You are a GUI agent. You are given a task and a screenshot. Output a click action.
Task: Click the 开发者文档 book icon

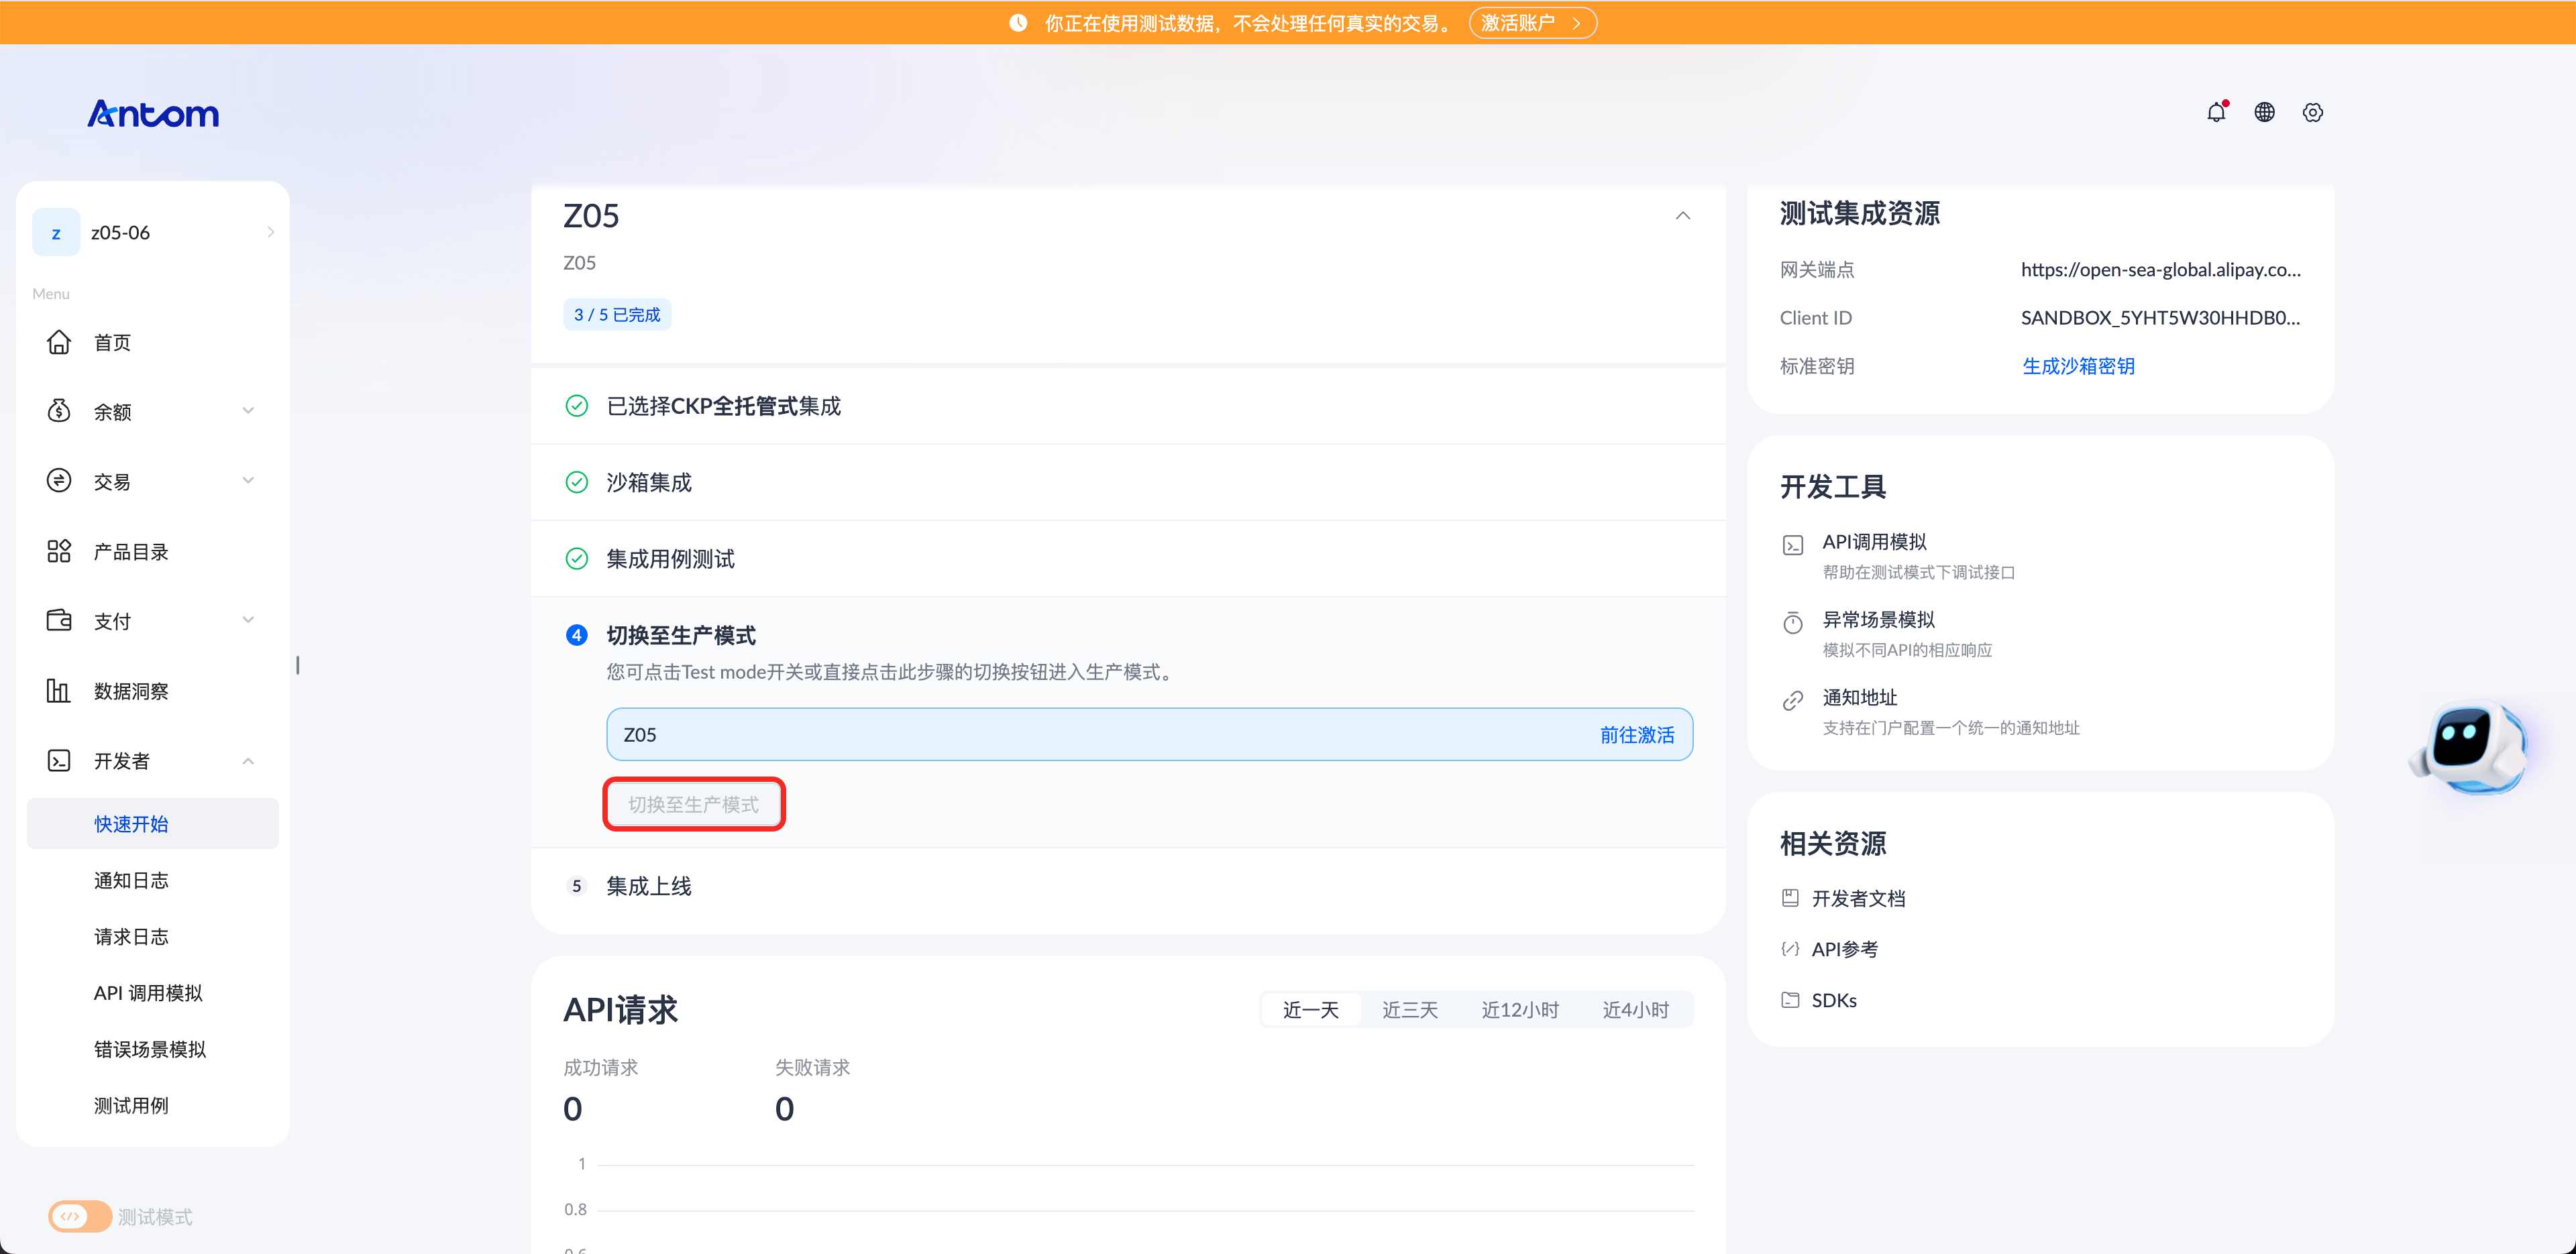click(1790, 898)
